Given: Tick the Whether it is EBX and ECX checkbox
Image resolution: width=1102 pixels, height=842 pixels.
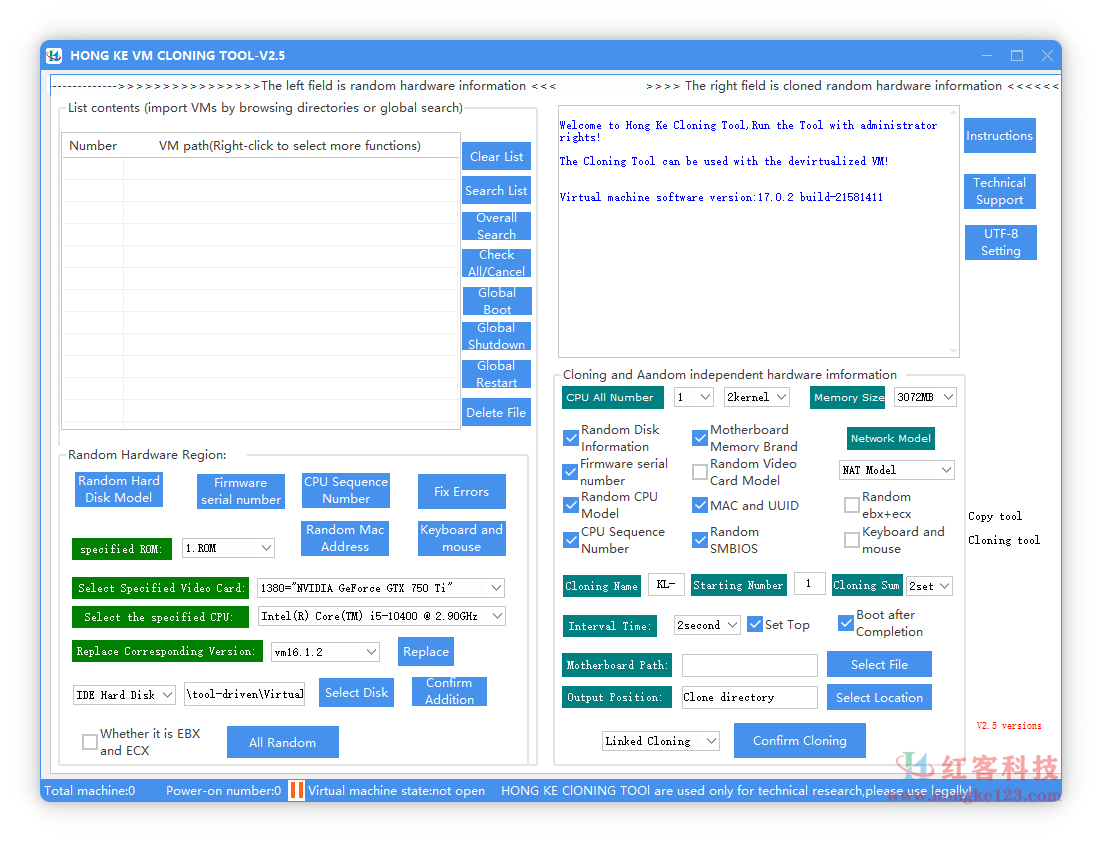Looking at the screenshot, I should tap(90, 742).
